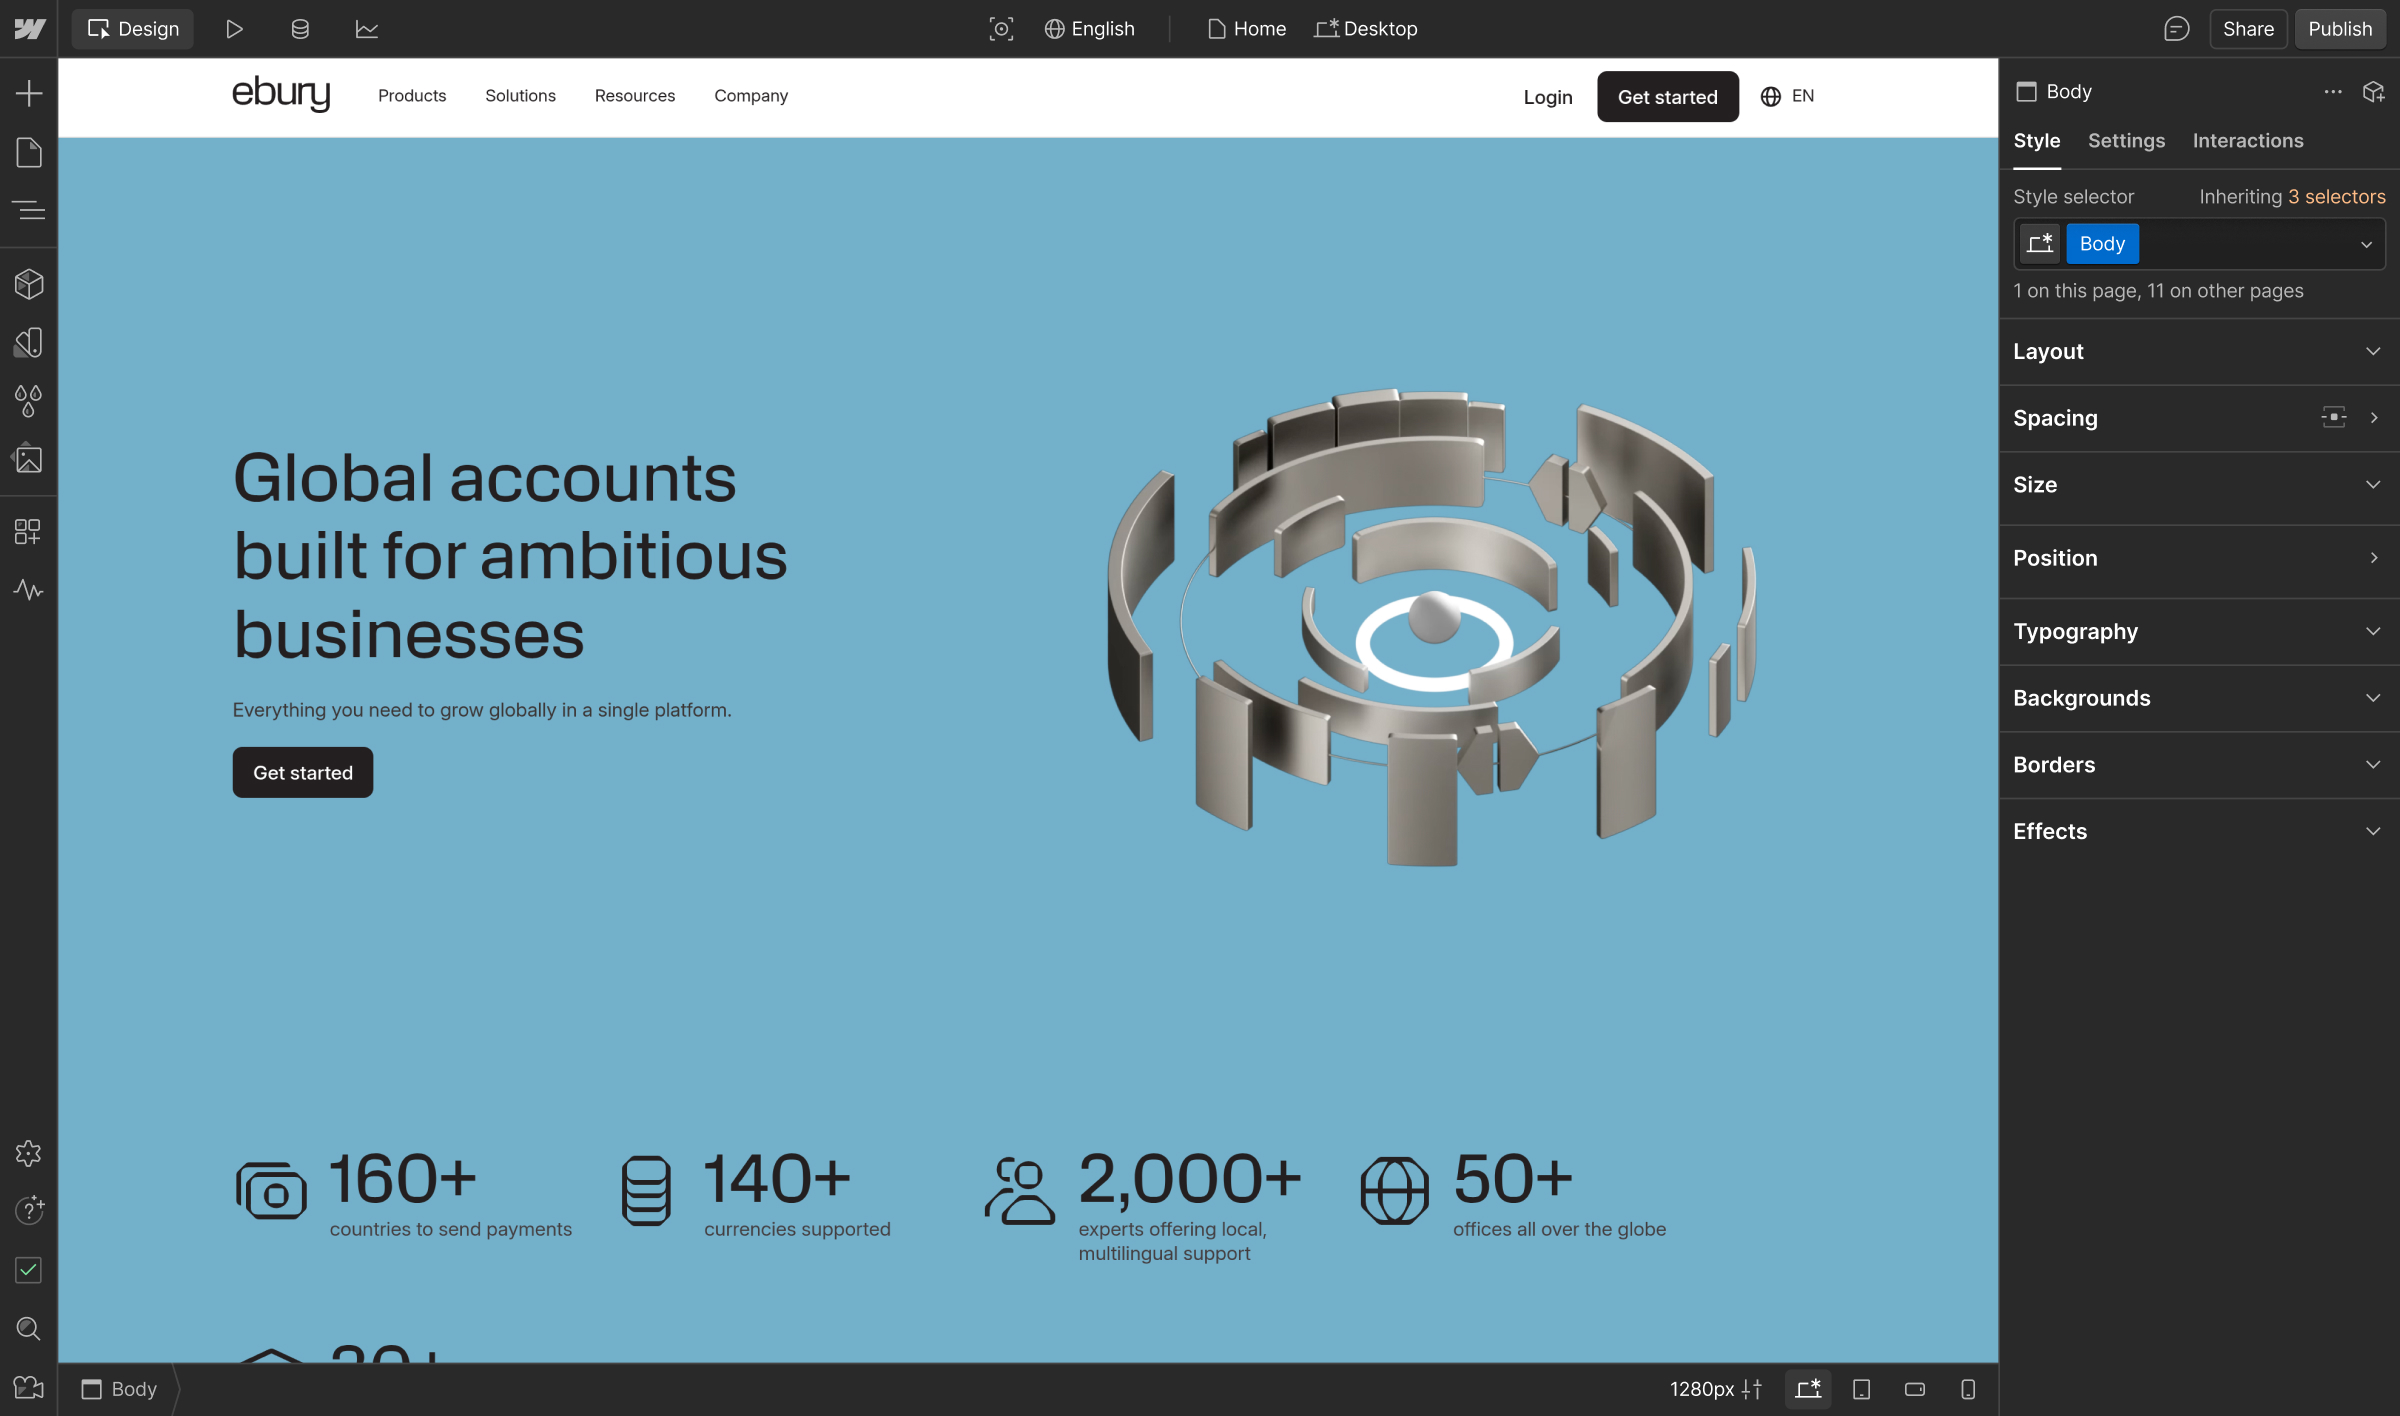Open the Add elements panel
Image resolution: width=2400 pixels, height=1416 pixels.
29,94
